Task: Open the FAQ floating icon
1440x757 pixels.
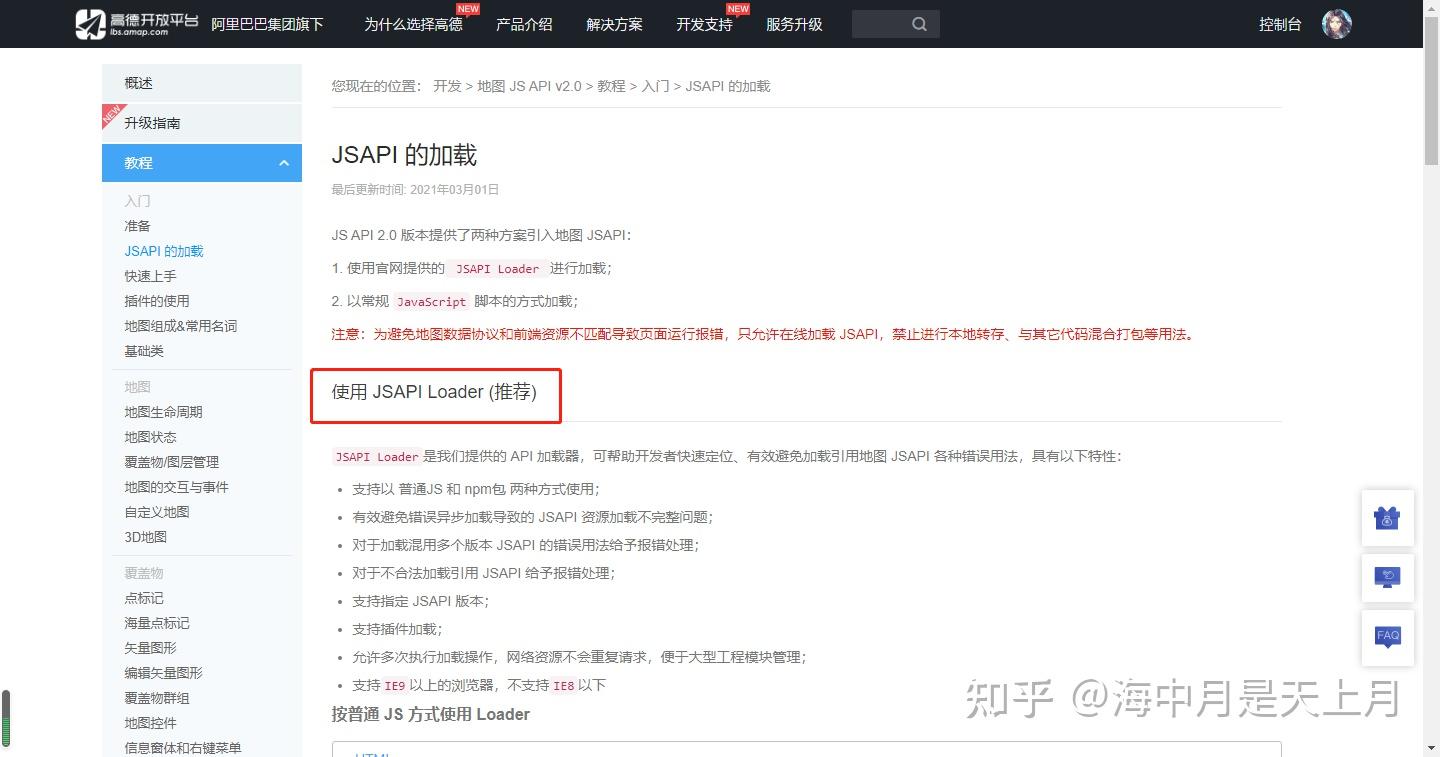Action: [1387, 636]
